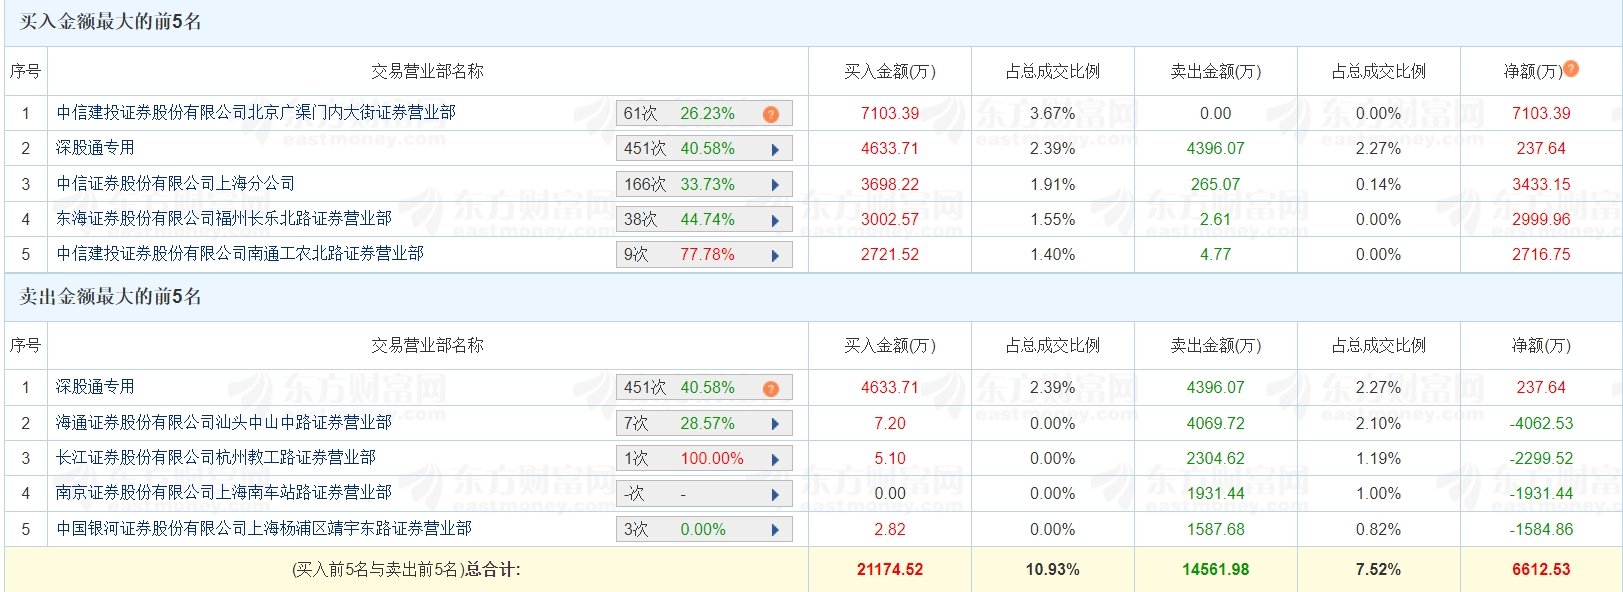Viewport: 1623px width, 592px height.
Task: Open 中国银河证券上海杨浦区靖宇东路营业部 link
Action: coord(264,528)
